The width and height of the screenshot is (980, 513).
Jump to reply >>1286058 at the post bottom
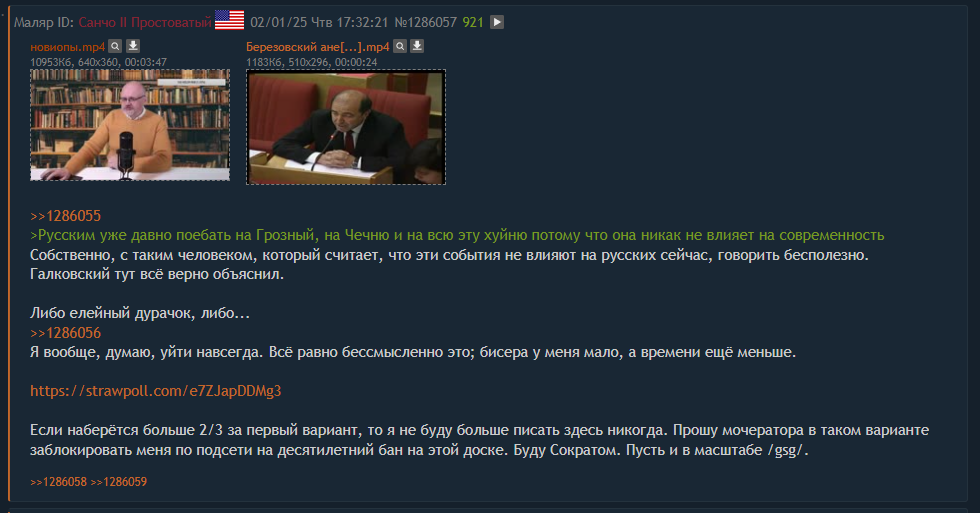point(58,482)
